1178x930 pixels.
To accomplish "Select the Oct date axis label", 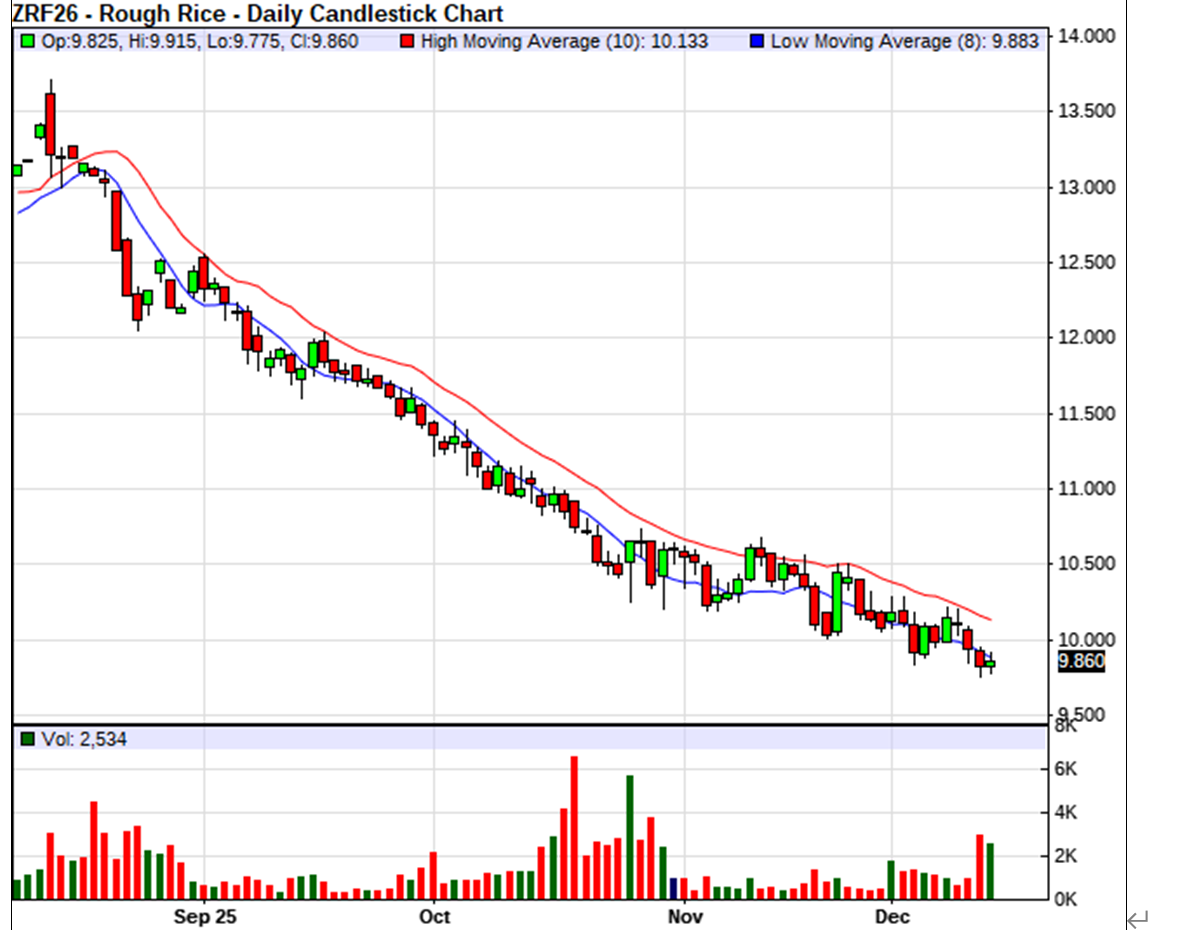I will (x=434, y=916).
